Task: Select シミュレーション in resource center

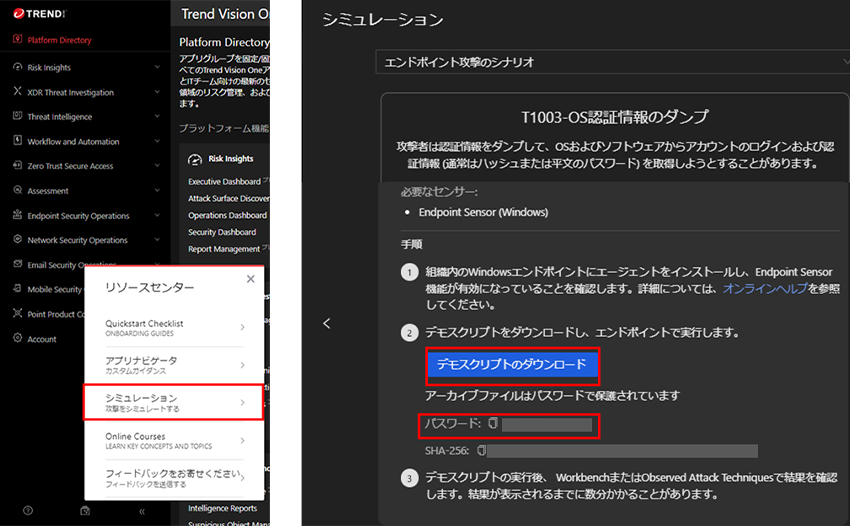Action: (173, 402)
